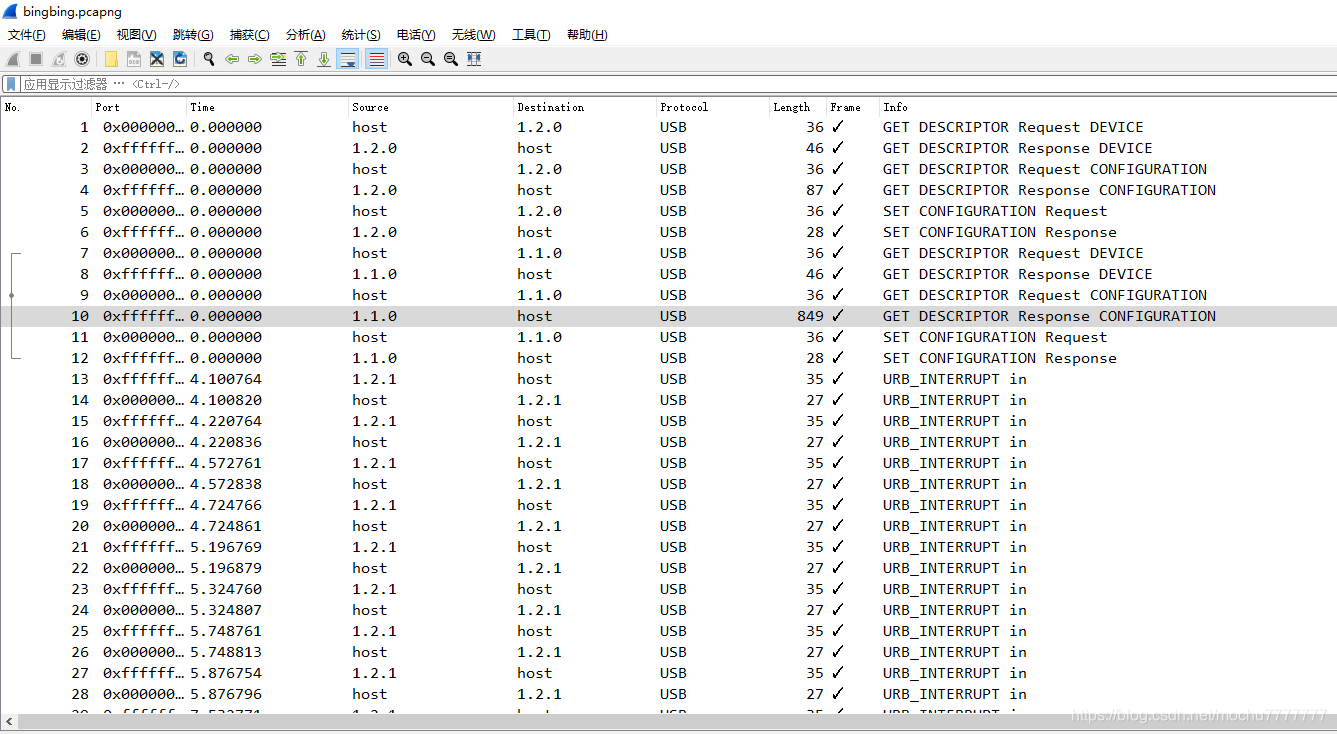Viewport: 1337px width, 734px height.
Task: Click the find packet magnifier icon
Action: click(209, 59)
